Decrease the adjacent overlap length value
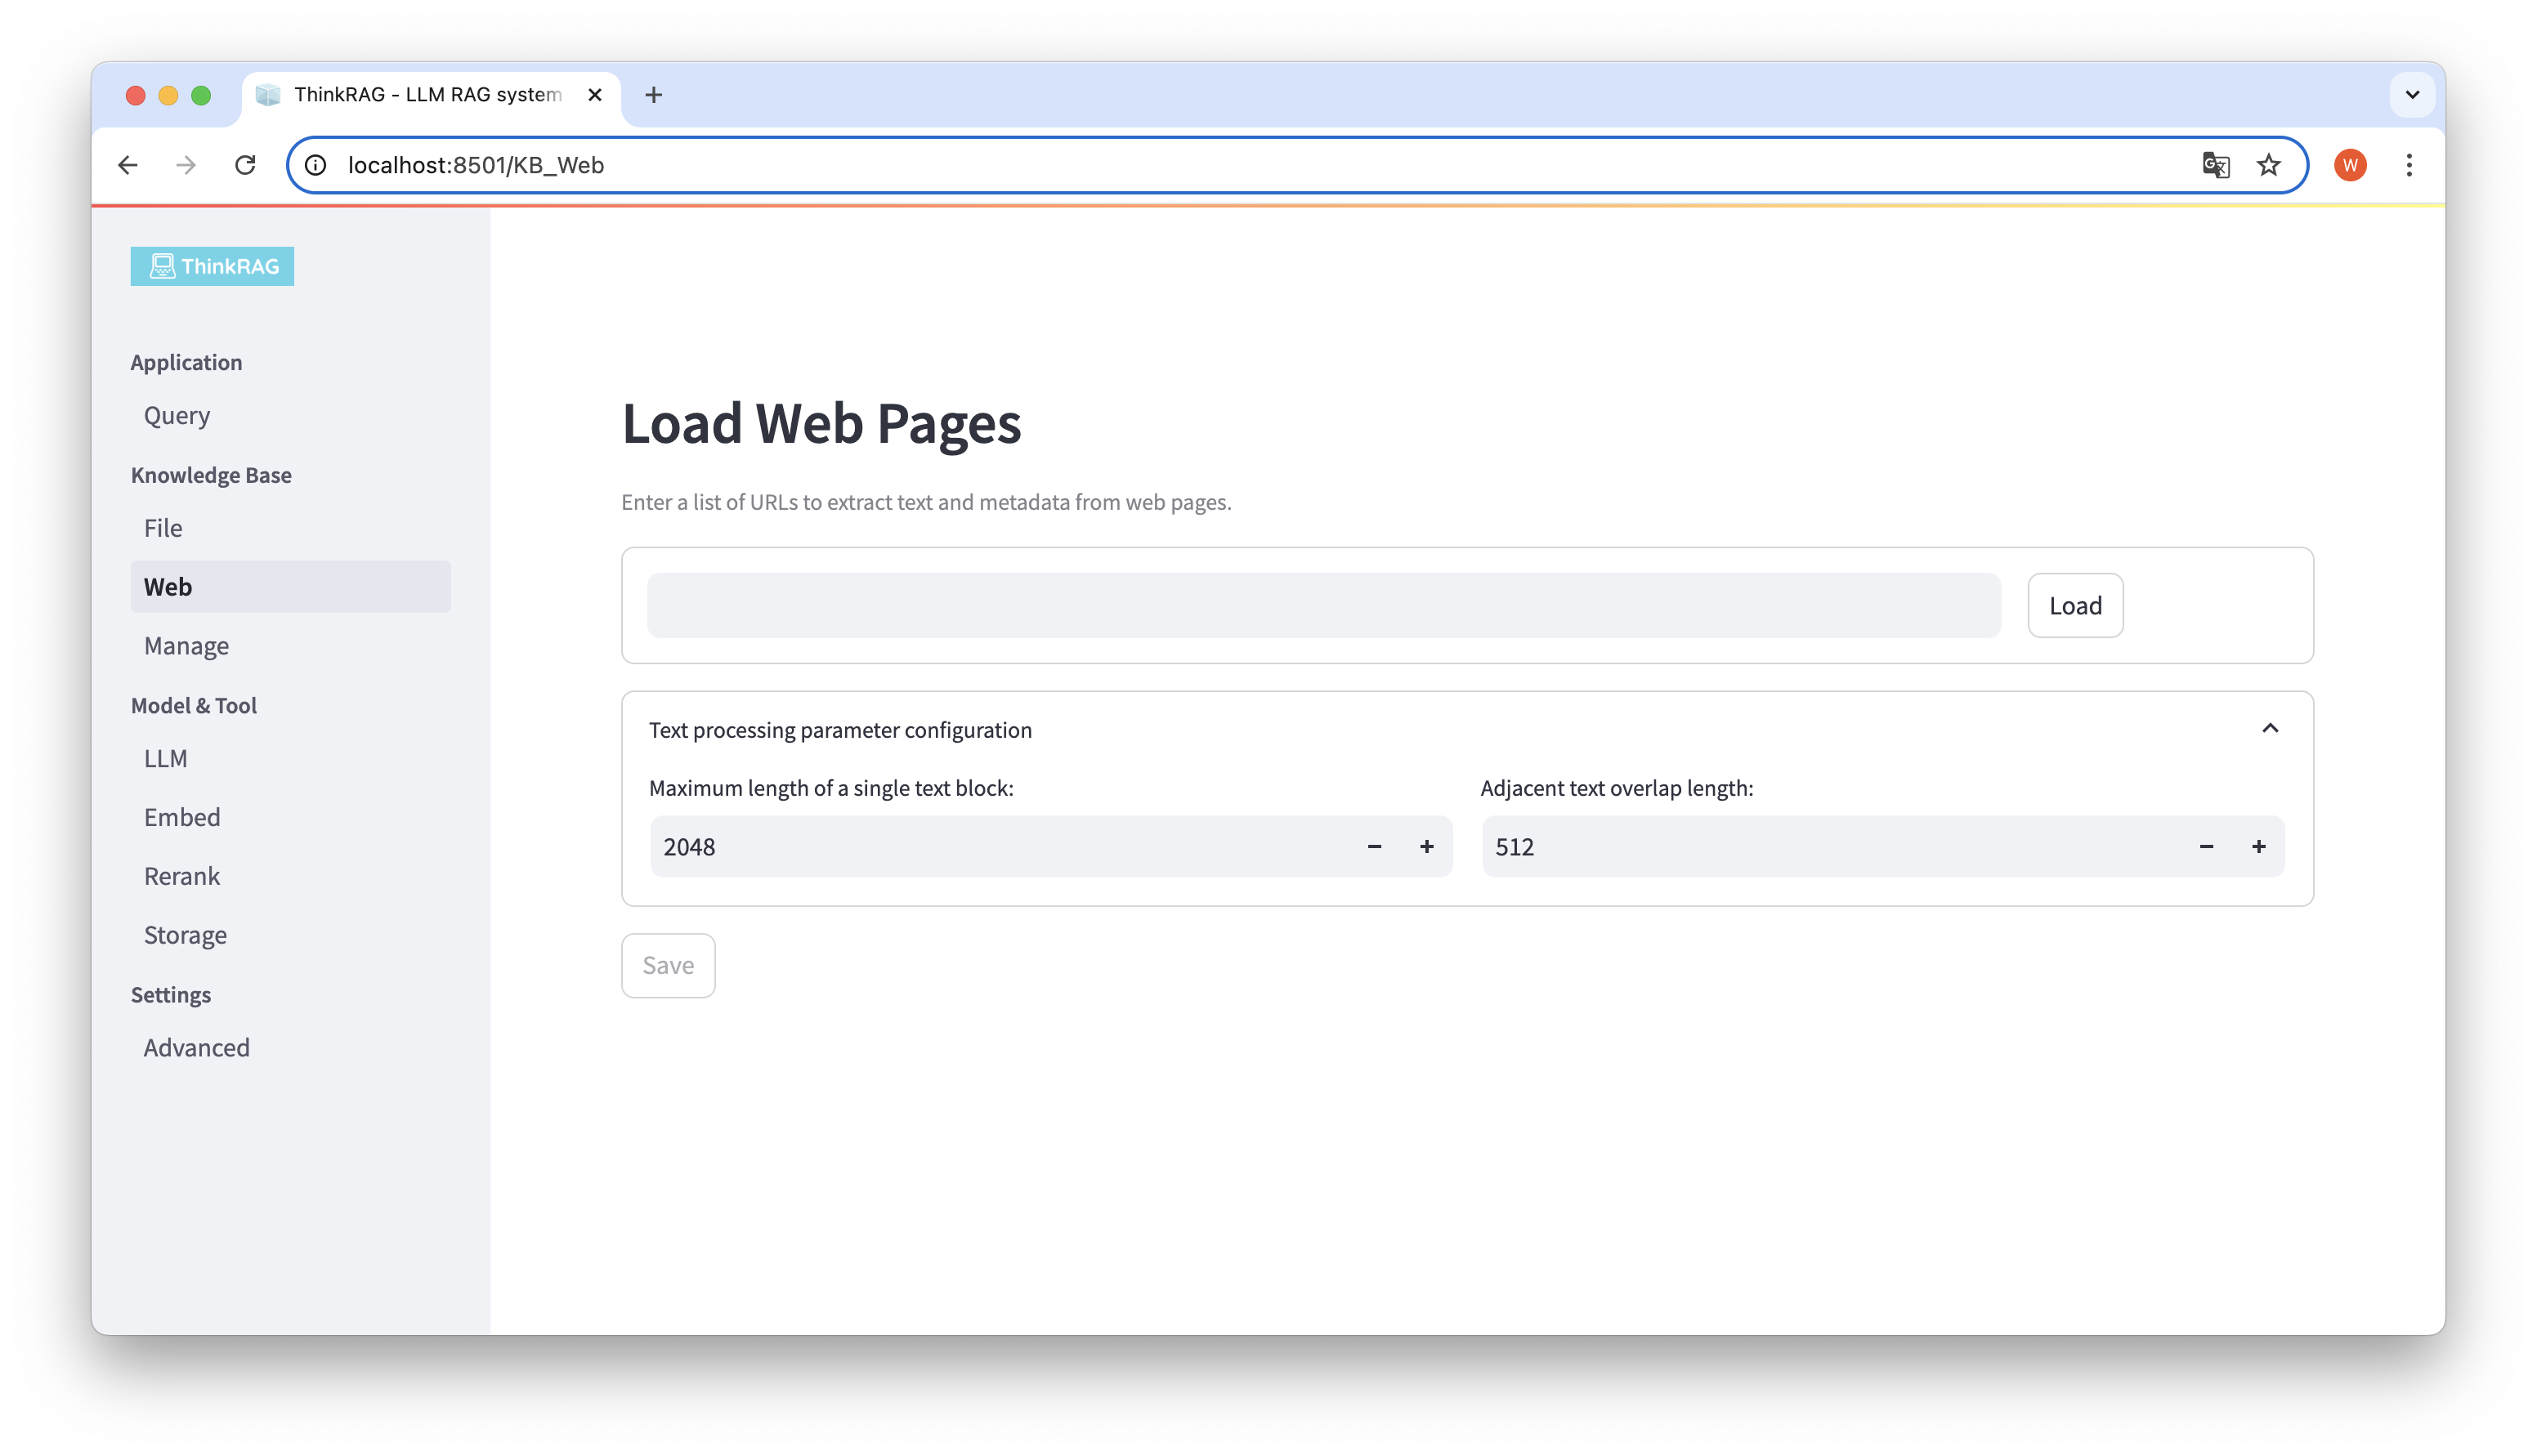The image size is (2537, 1456). pos(2203,846)
